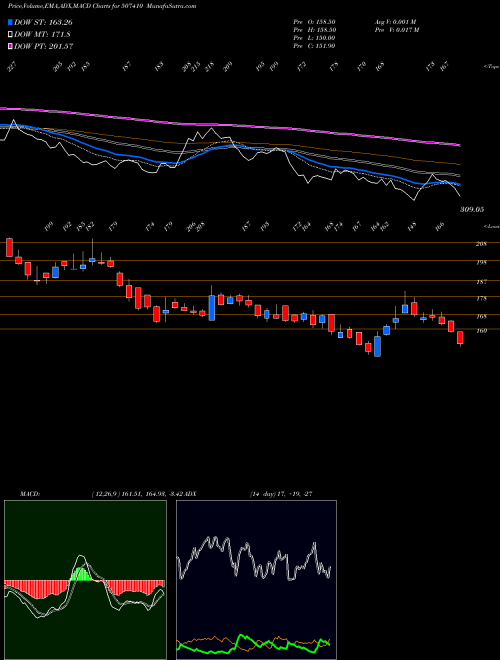Click the 227 tops label at far left
Viewport: 500px width, 660px height.
point(12,67)
